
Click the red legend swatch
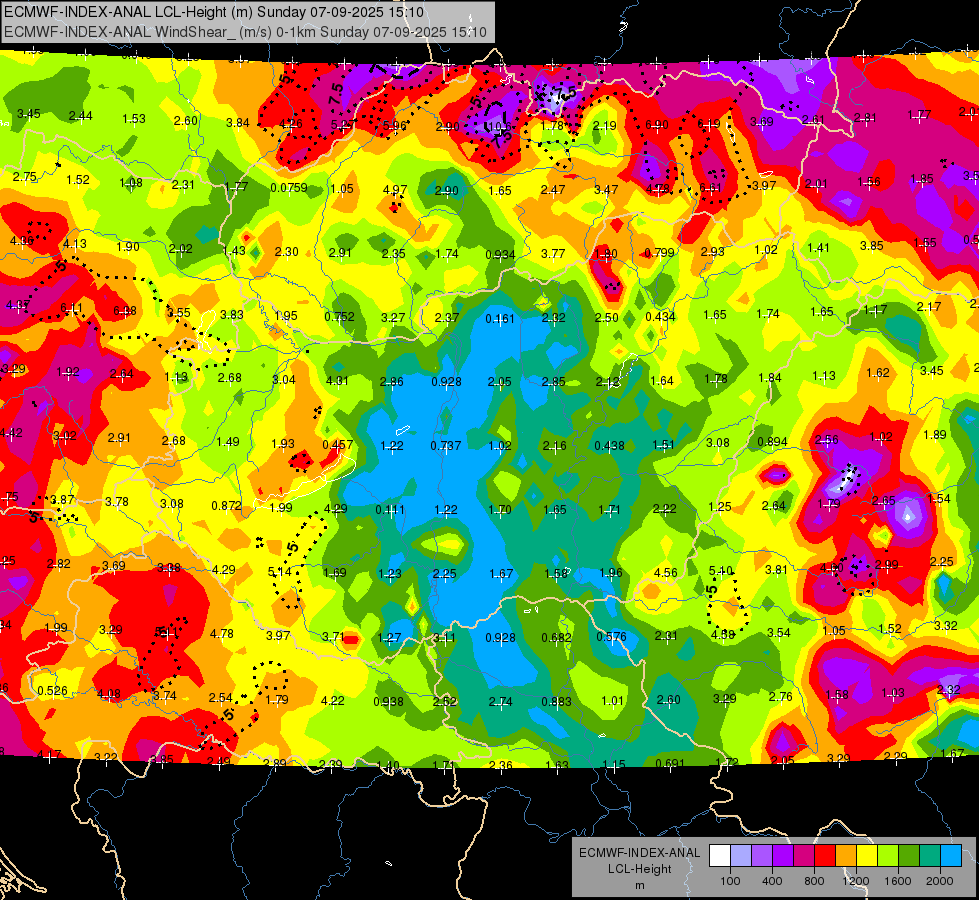[x=825, y=855]
